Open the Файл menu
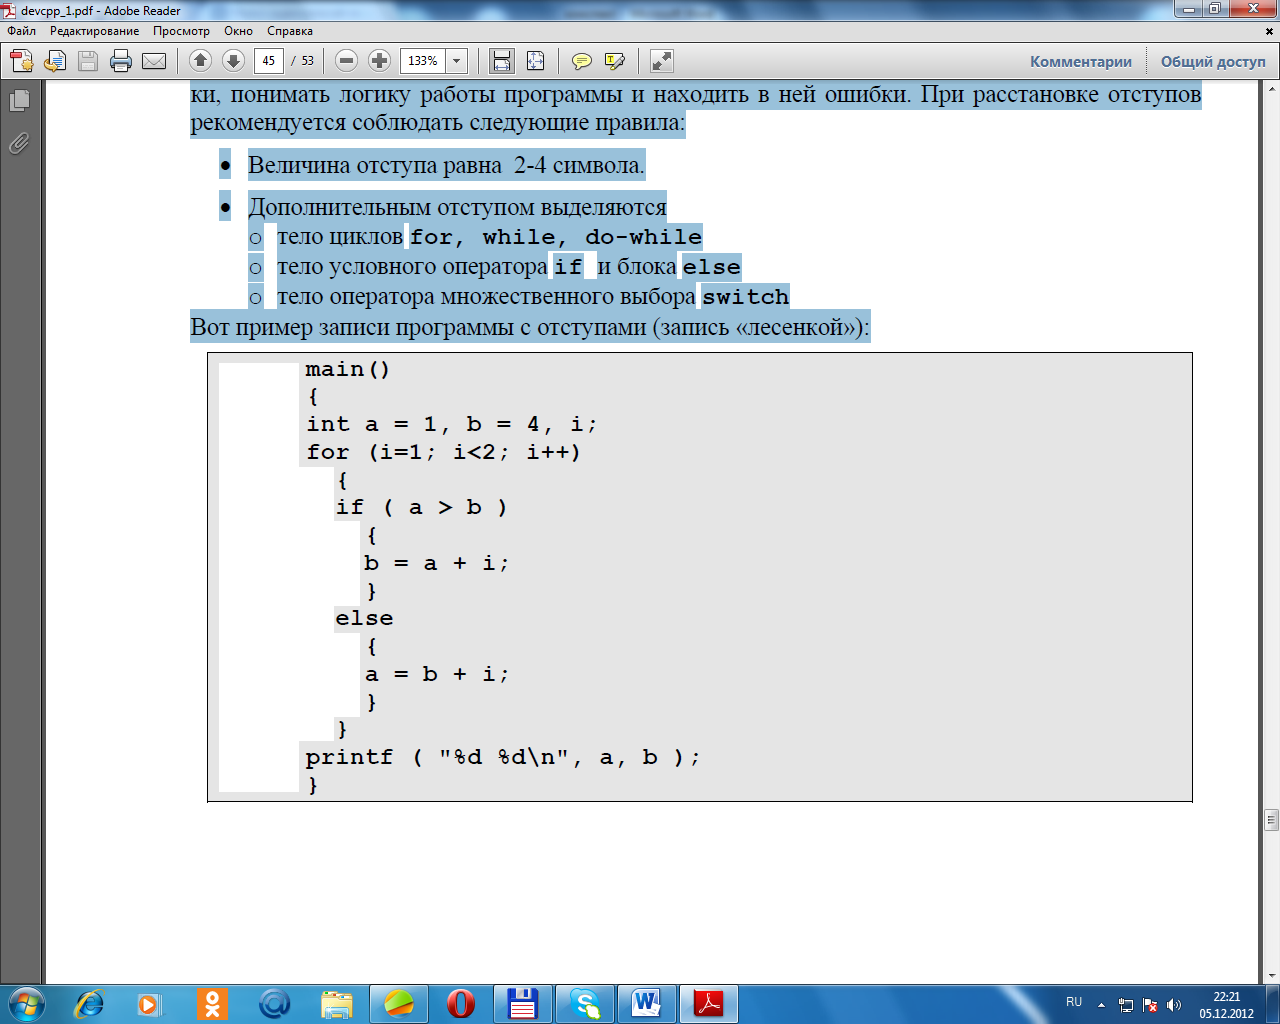Screen dimensions: 1280x1024 point(22,31)
